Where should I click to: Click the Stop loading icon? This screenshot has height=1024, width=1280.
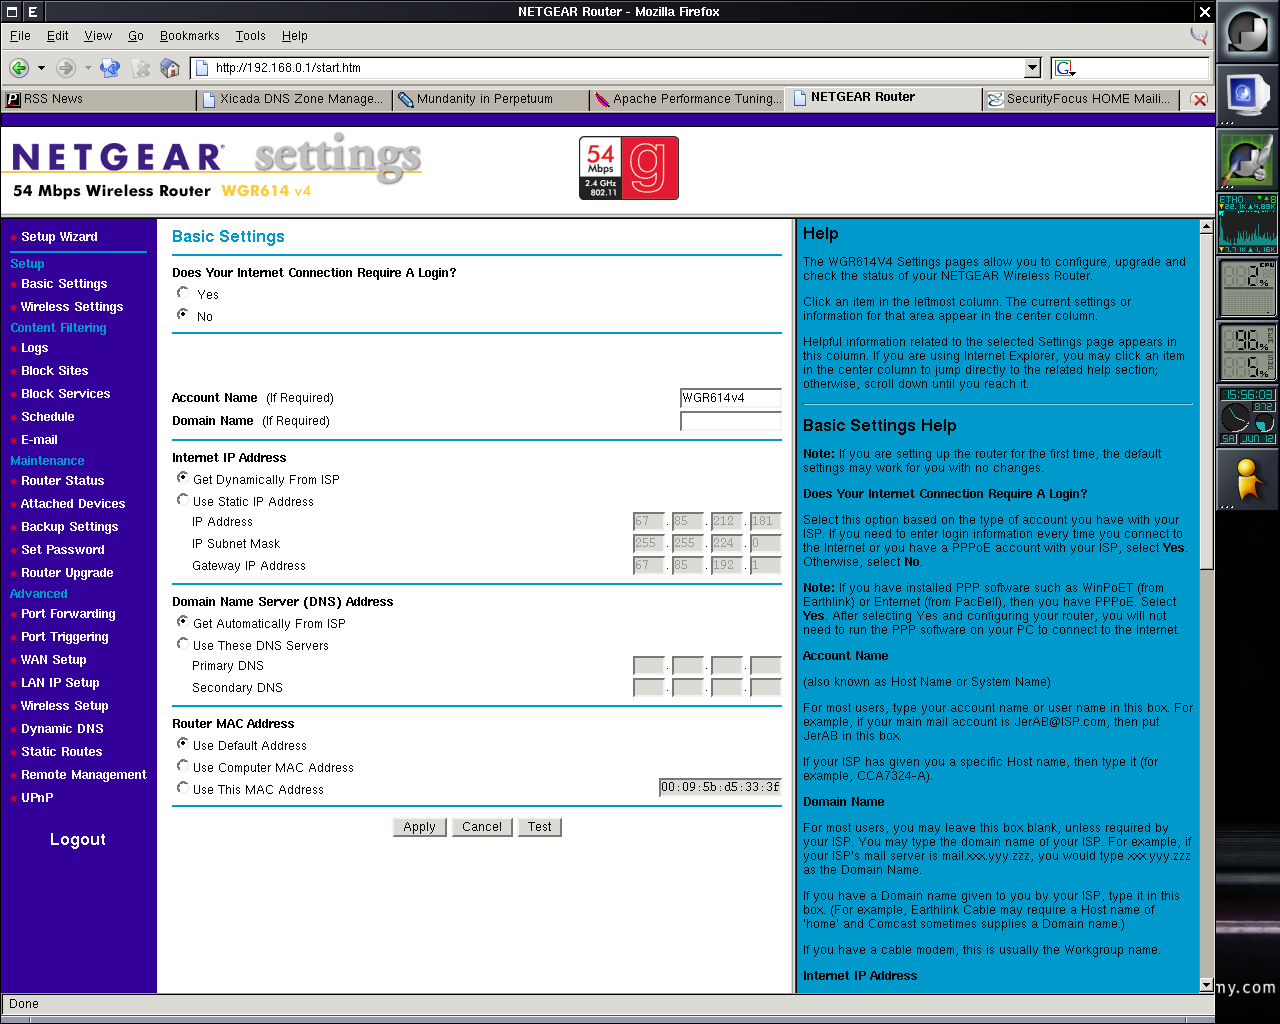tap(141, 68)
